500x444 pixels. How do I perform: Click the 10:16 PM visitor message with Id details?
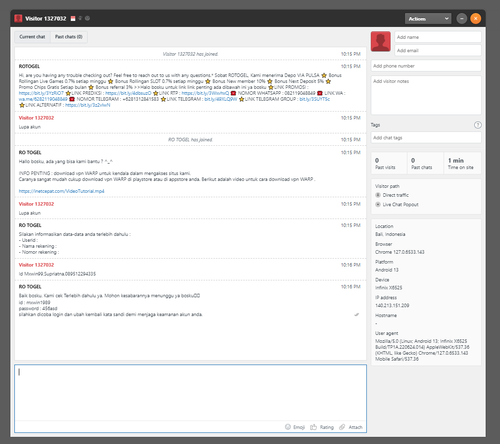click(57, 274)
